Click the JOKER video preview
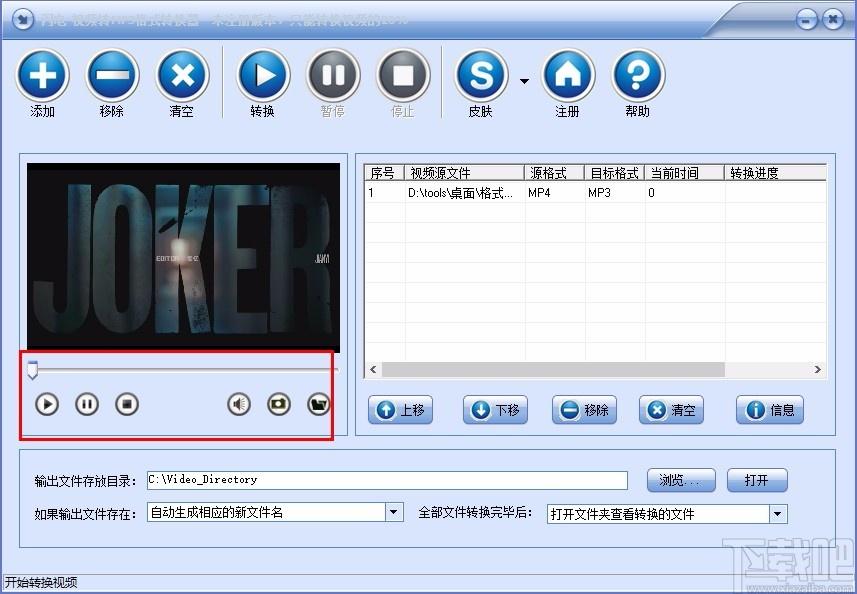Image resolution: width=857 pixels, height=594 pixels. click(x=183, y=257)
